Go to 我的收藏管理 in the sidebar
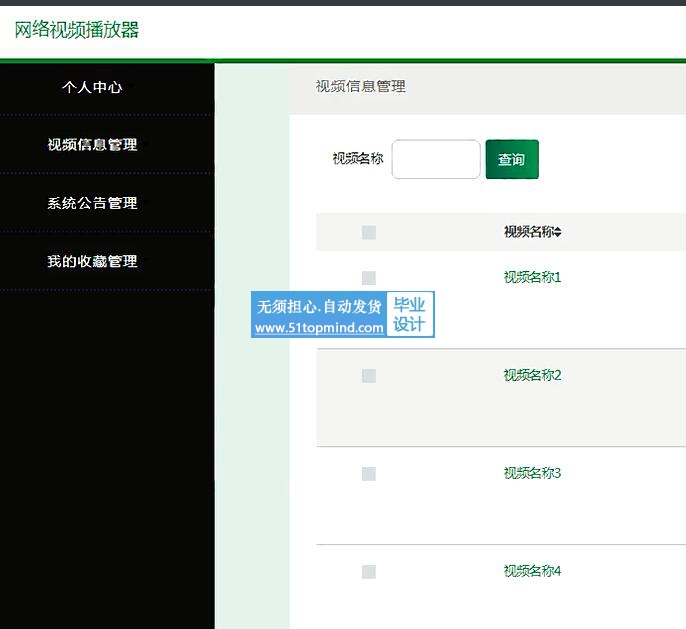The width and height of the screenshot is (686, 629). pyautogui.click(x=92, y=261)
